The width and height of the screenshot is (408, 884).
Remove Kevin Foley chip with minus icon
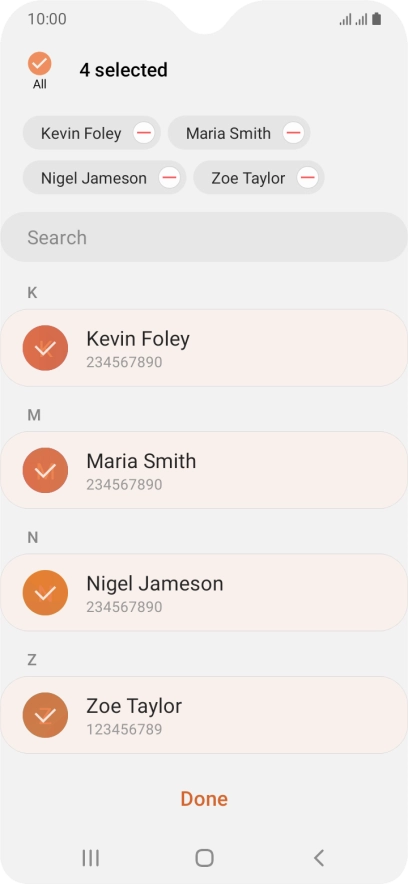tap(144, 133)
